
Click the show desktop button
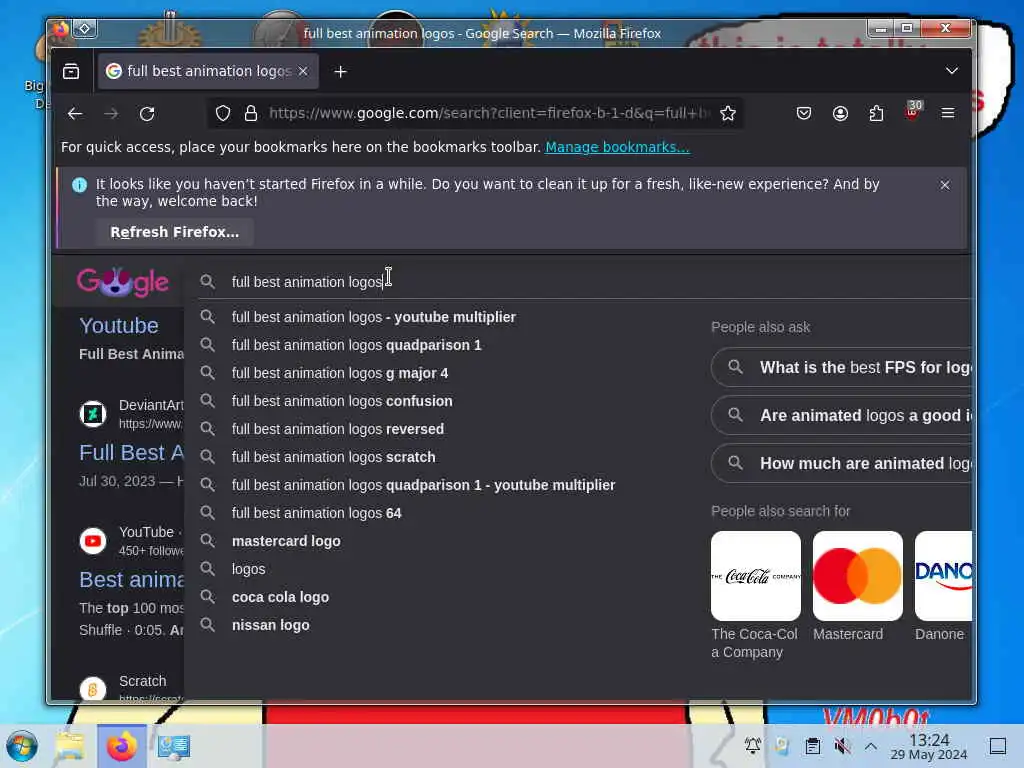pyautogui.click(x=998, y=746)
